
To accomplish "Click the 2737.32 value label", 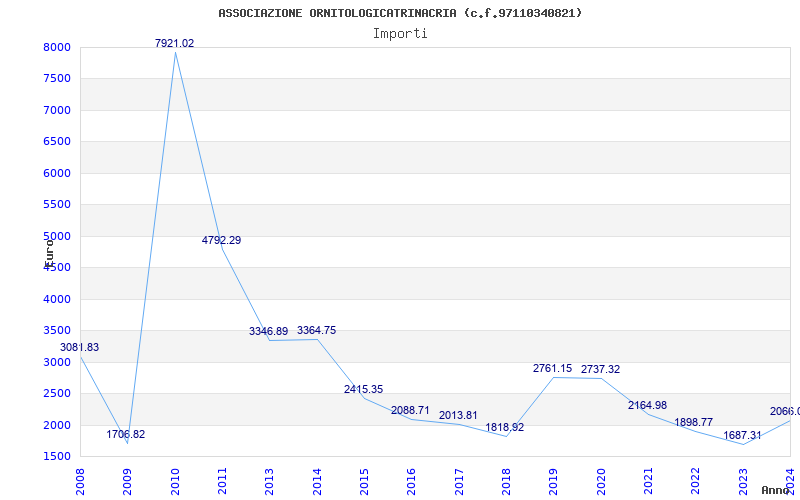I will pyautogui.click(x=600, y=370).
